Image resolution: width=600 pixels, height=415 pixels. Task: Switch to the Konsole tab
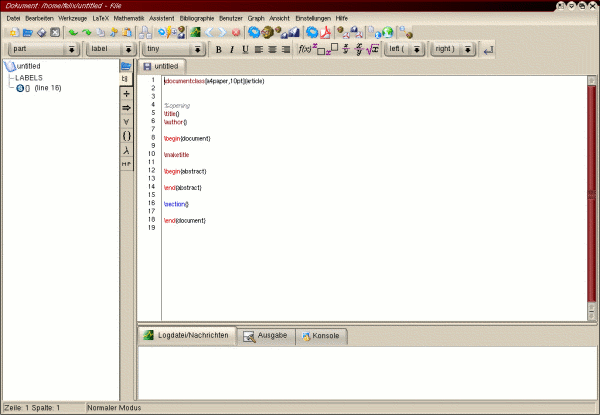tap(321, 336)
